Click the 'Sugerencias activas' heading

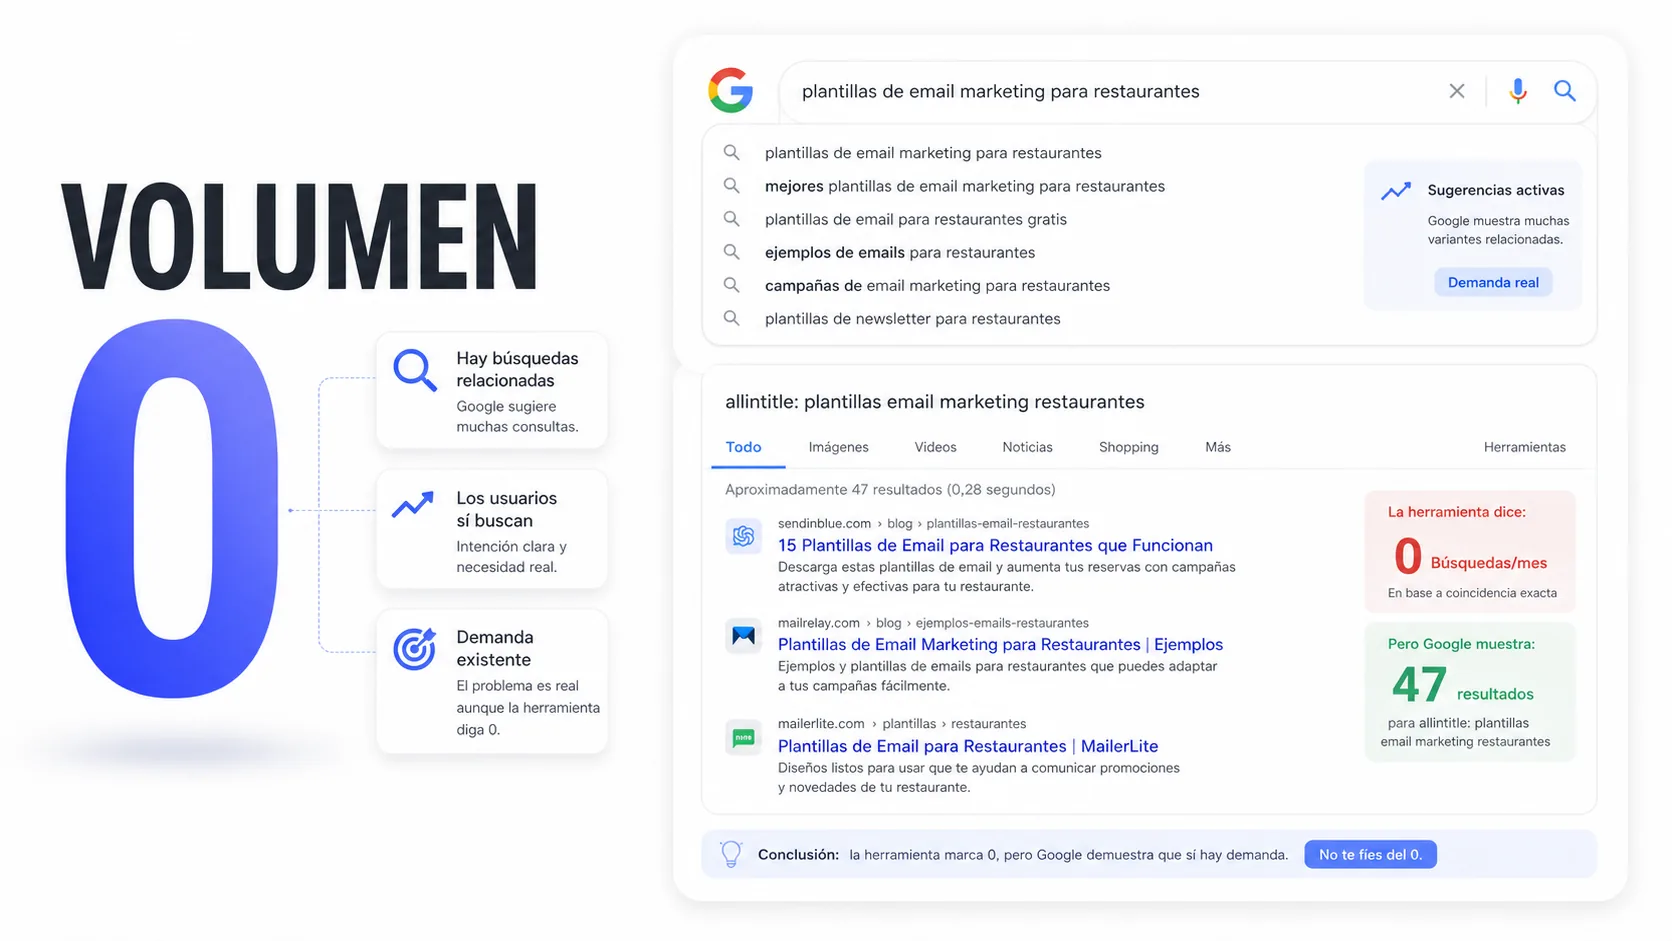click(x=1496, y=190)
